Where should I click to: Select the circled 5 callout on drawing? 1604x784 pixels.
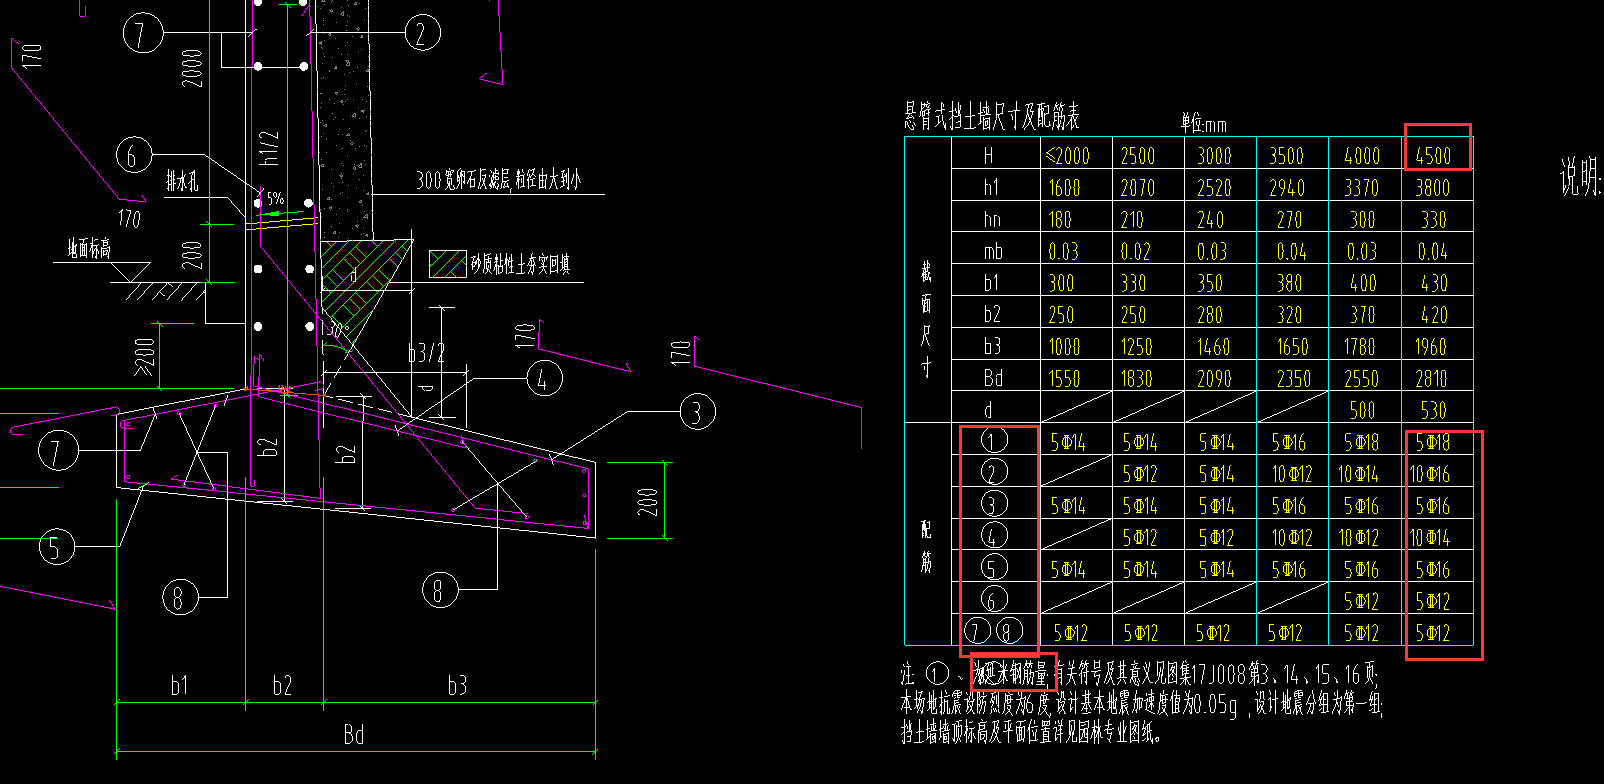57,546
